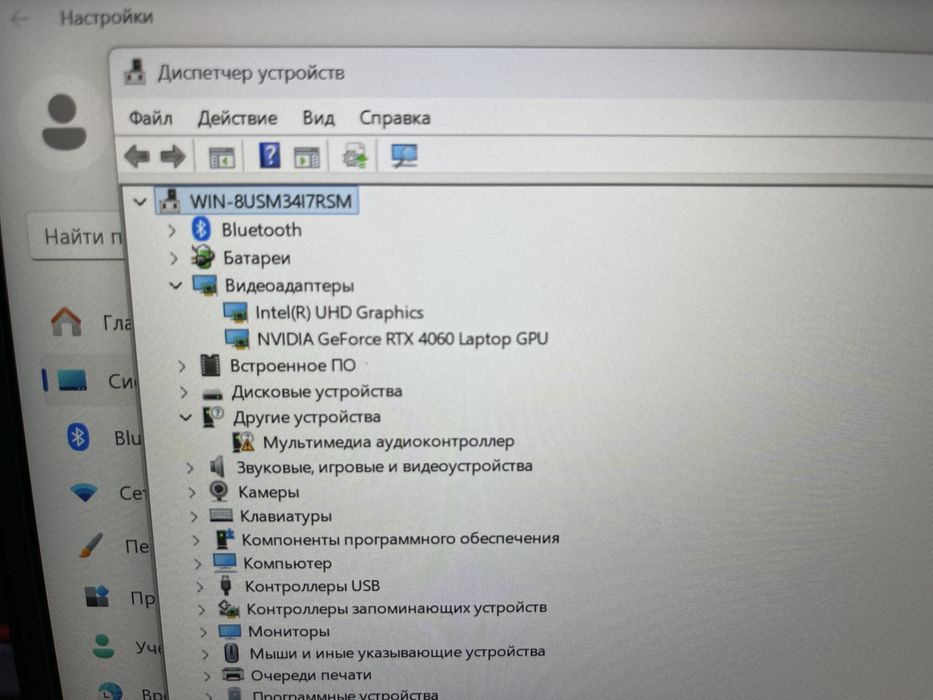Click the Intel(R) UHD Graphics device icon

235,312
